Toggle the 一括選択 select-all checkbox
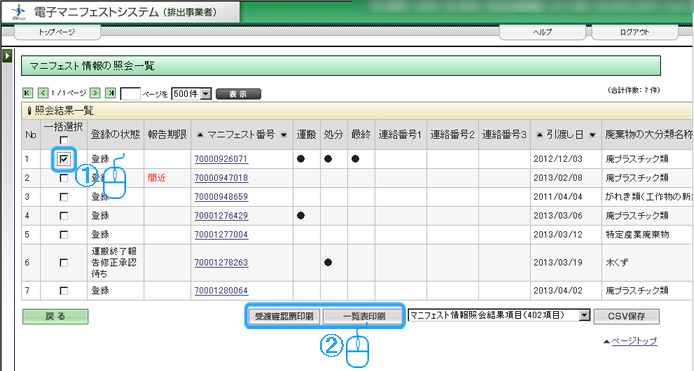 (x=64, y=140)
